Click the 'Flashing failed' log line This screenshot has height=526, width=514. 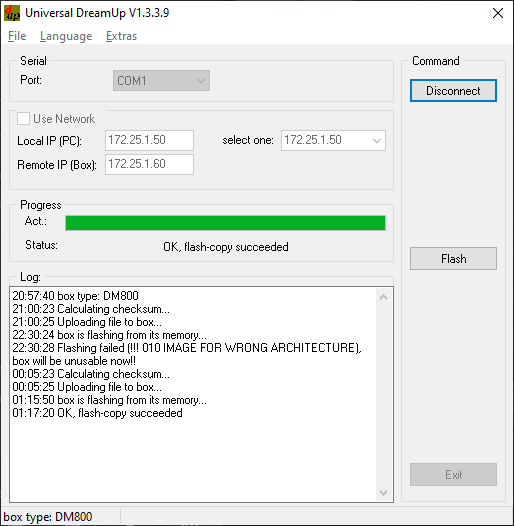point(187,354)
